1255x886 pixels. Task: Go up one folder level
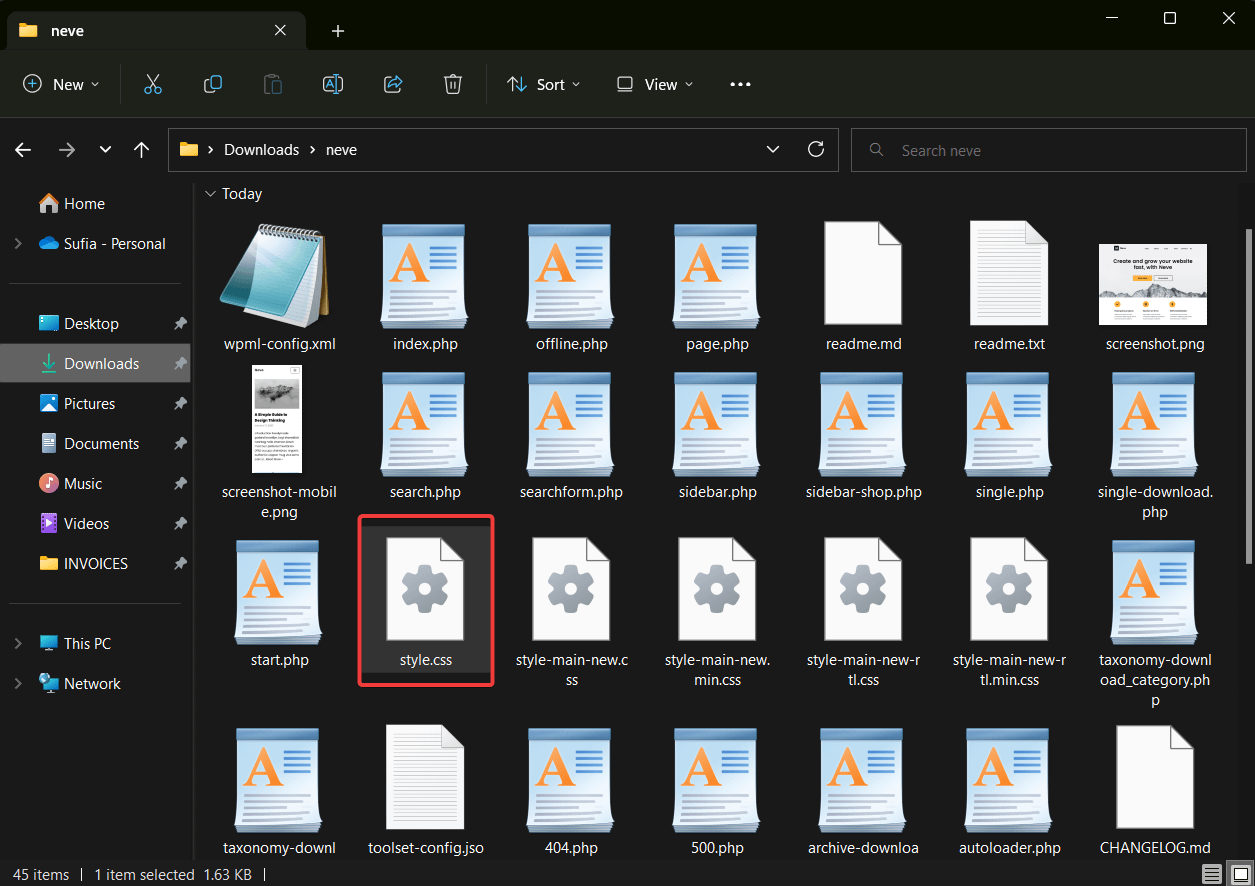point(141,150)
